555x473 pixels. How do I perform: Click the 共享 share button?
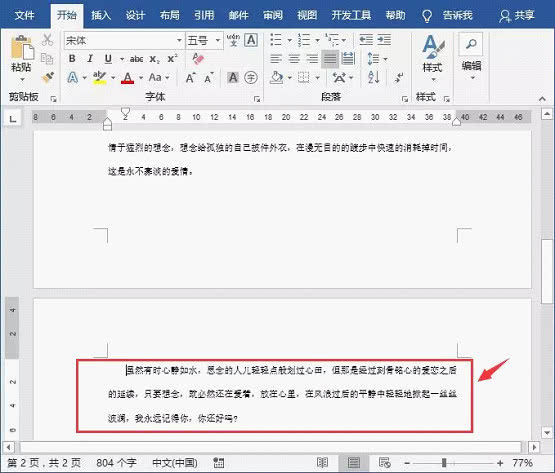[x=516, y=16]
